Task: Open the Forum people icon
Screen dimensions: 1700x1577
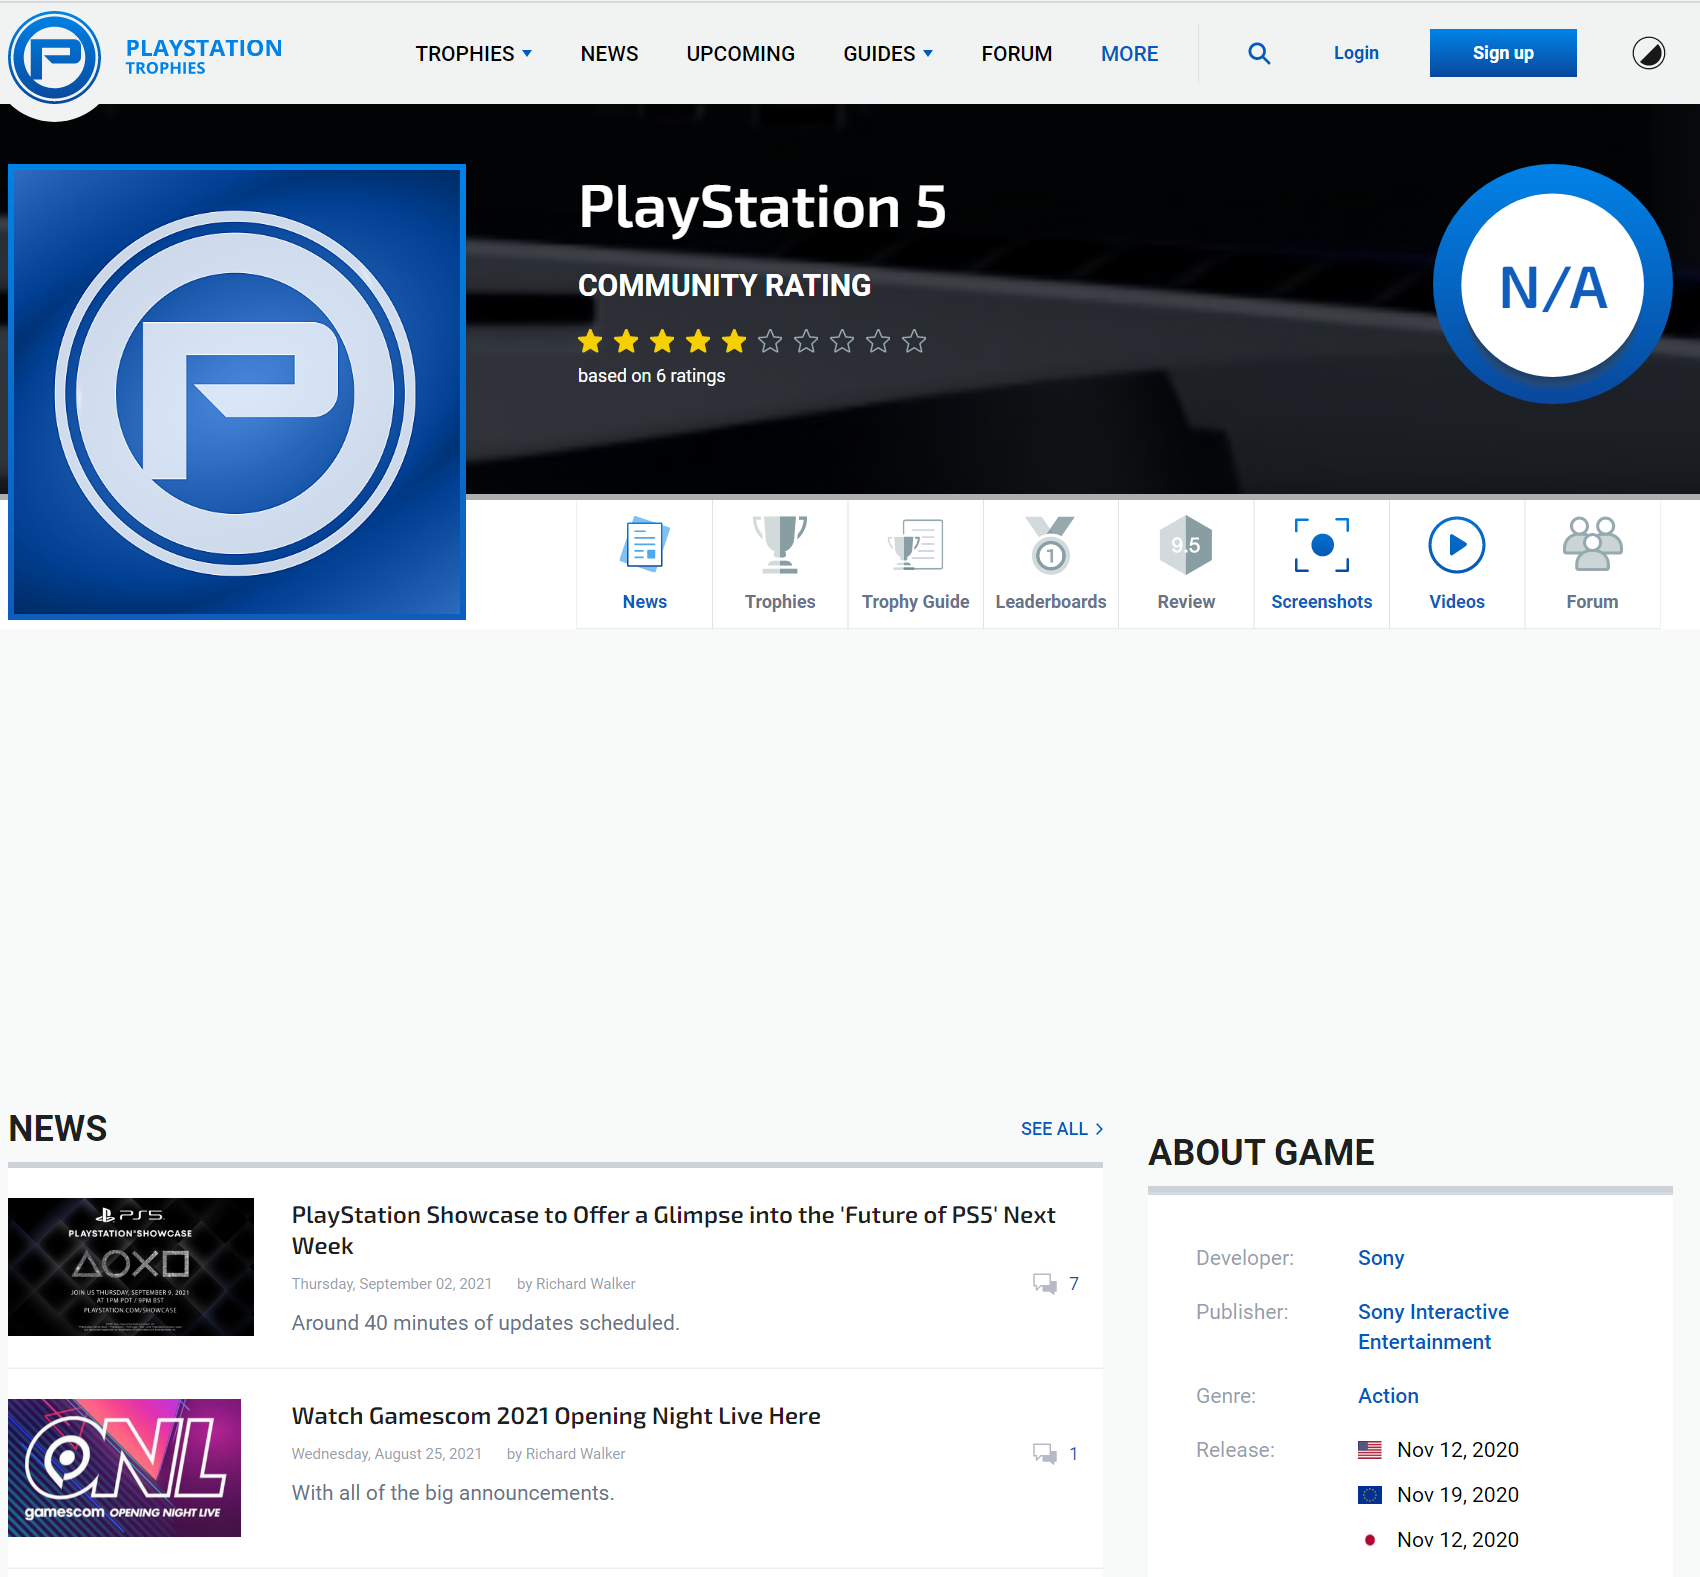Action: coord(1592,545)
